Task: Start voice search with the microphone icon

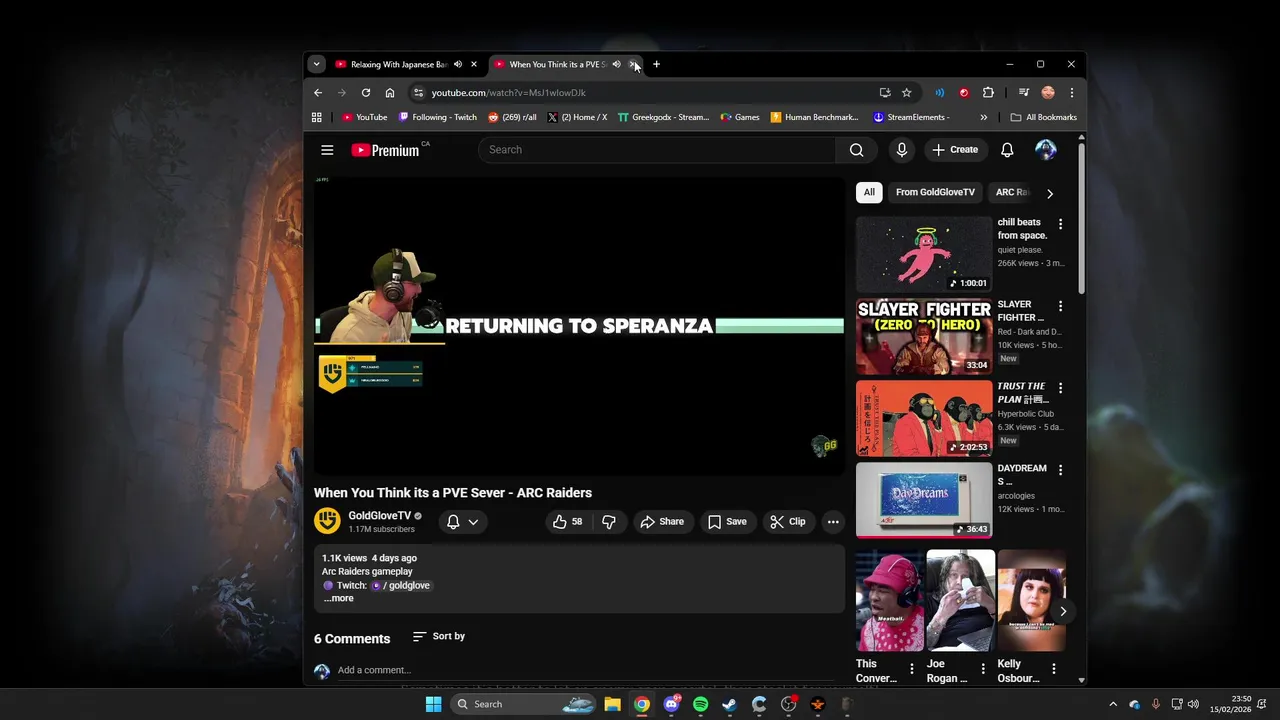Action: coord(901,150)
